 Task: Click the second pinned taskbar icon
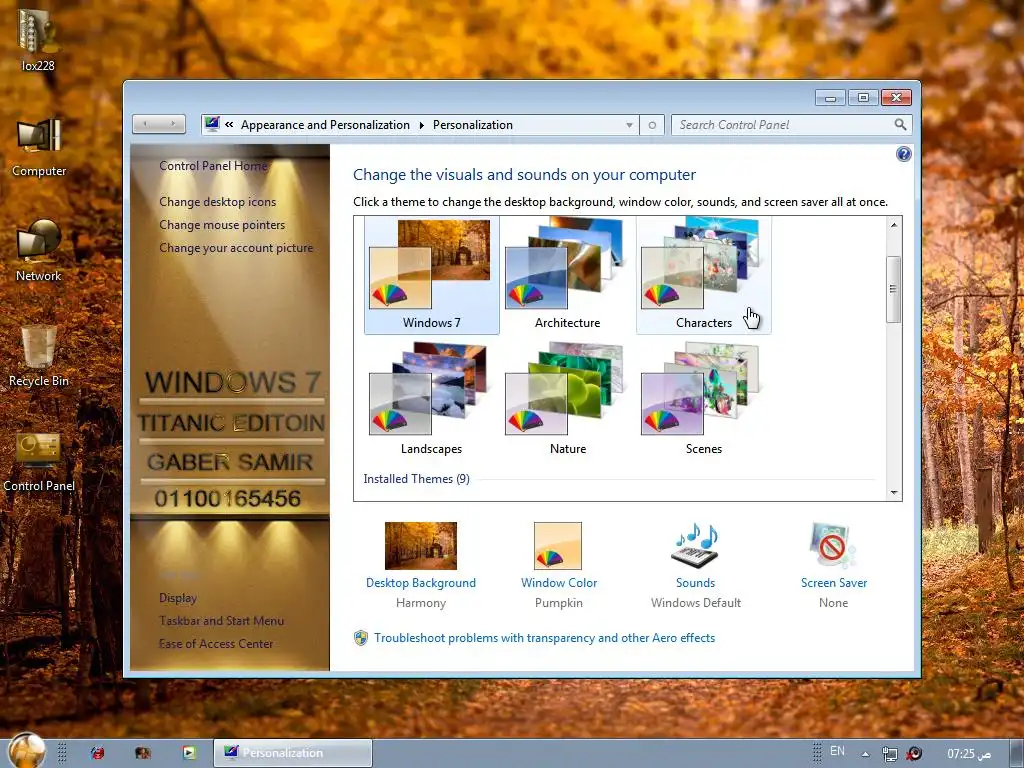pos(142,753)
